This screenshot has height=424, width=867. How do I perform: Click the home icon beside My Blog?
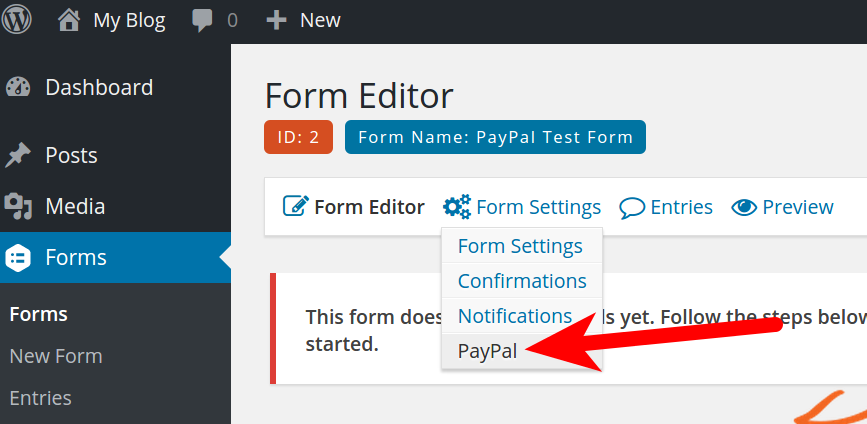point(69,19)
